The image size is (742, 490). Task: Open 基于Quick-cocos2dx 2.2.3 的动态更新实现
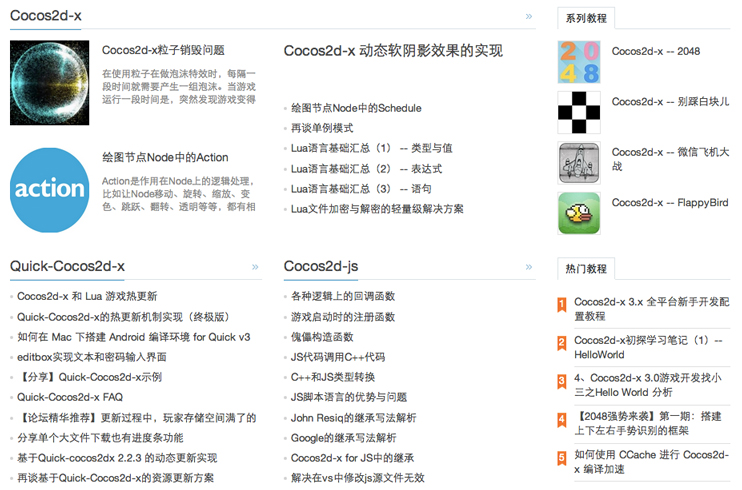tap(117, 458)
